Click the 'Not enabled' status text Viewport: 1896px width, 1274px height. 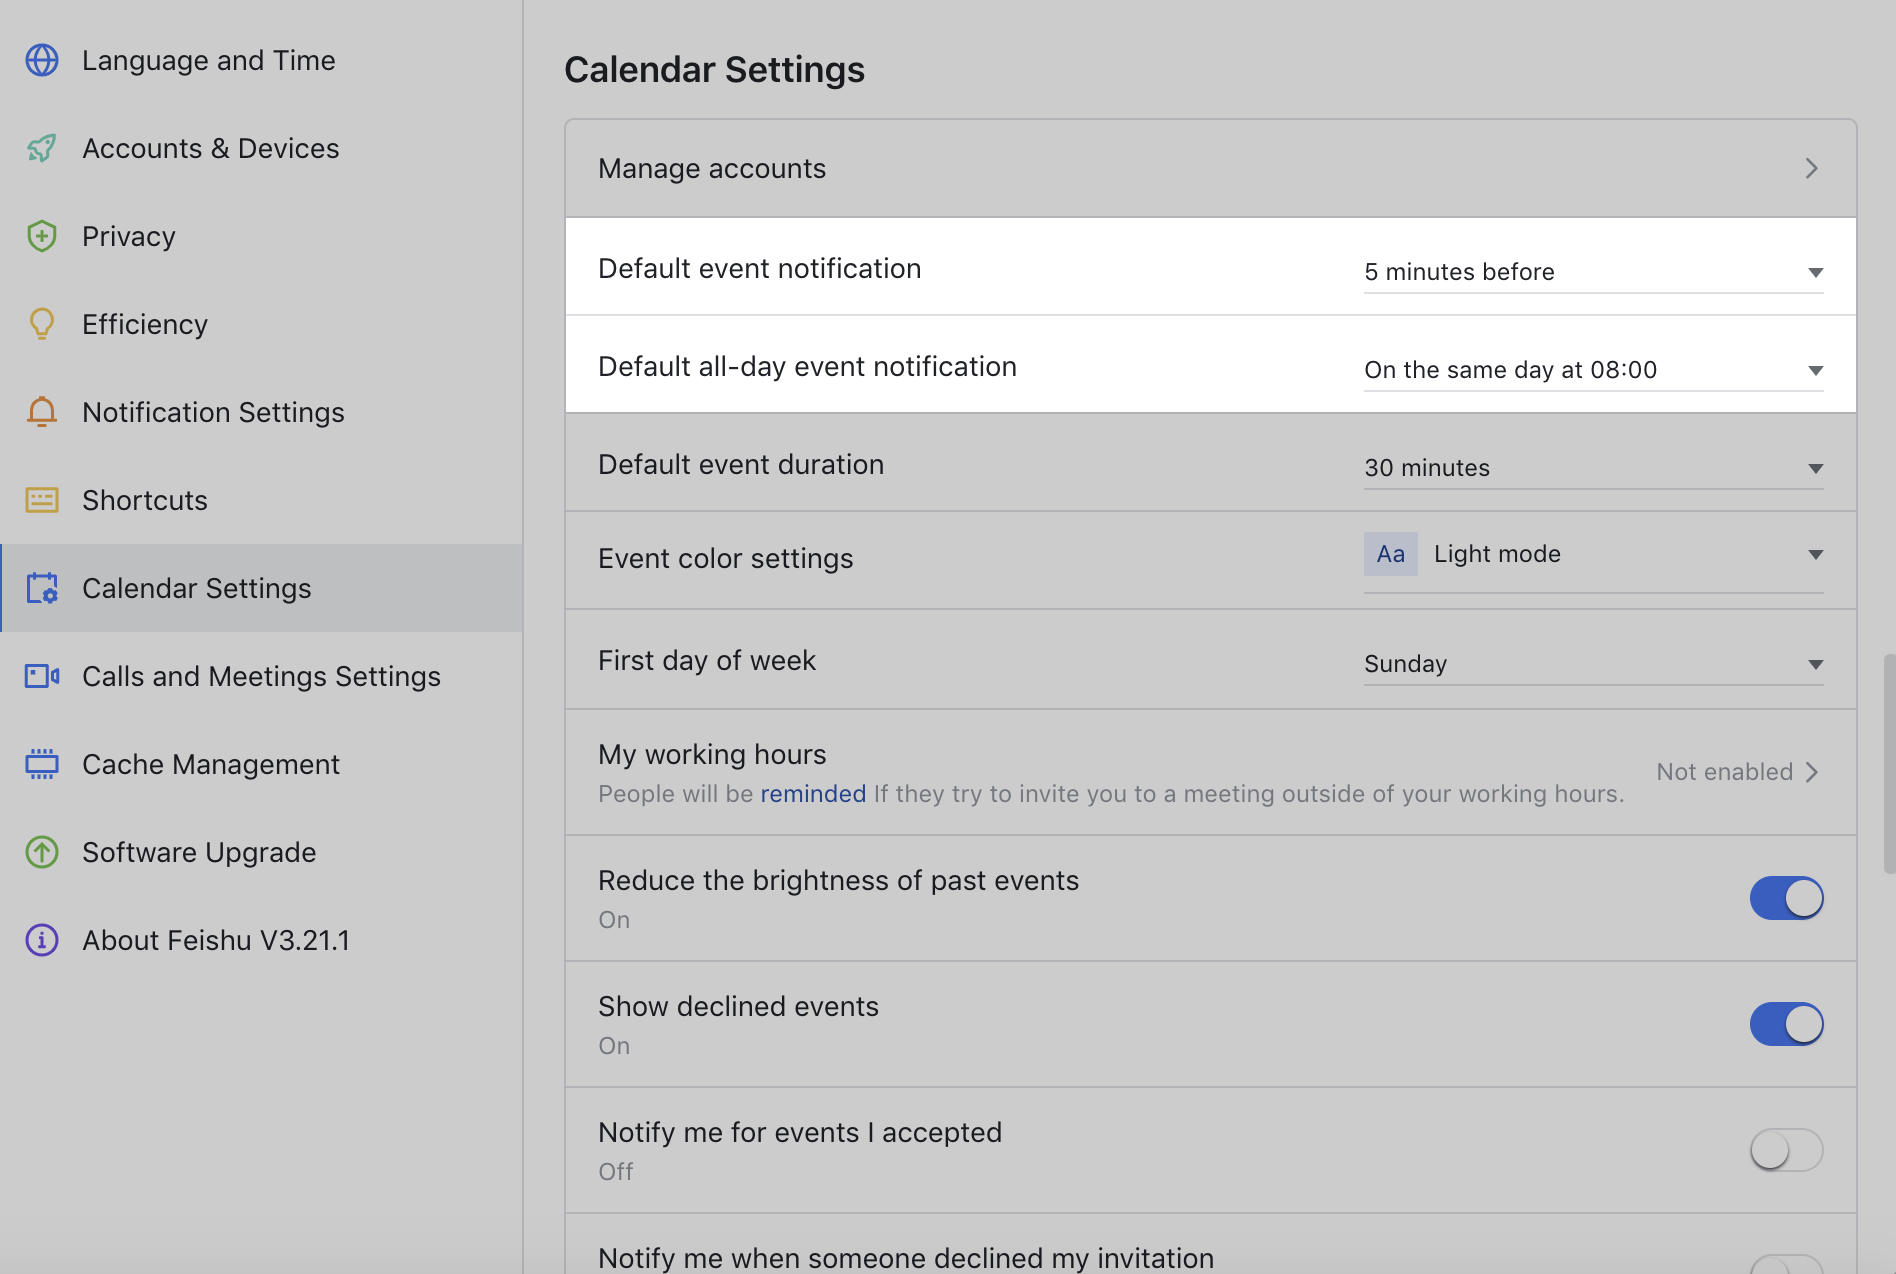click(1724, 772)
